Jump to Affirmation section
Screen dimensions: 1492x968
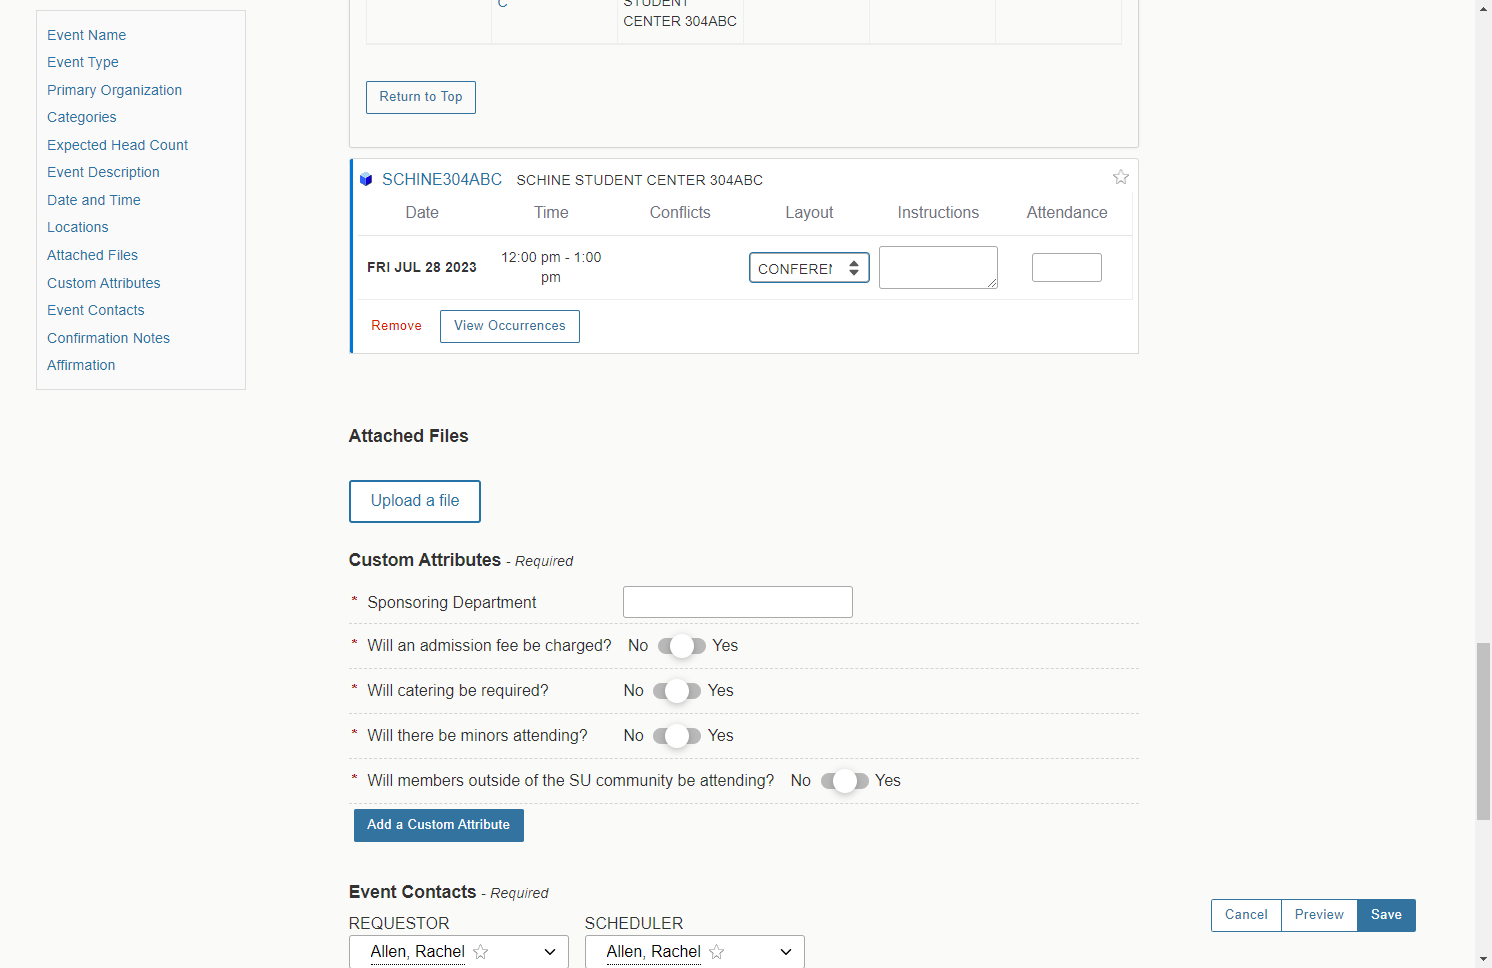[x=81, y=365]
